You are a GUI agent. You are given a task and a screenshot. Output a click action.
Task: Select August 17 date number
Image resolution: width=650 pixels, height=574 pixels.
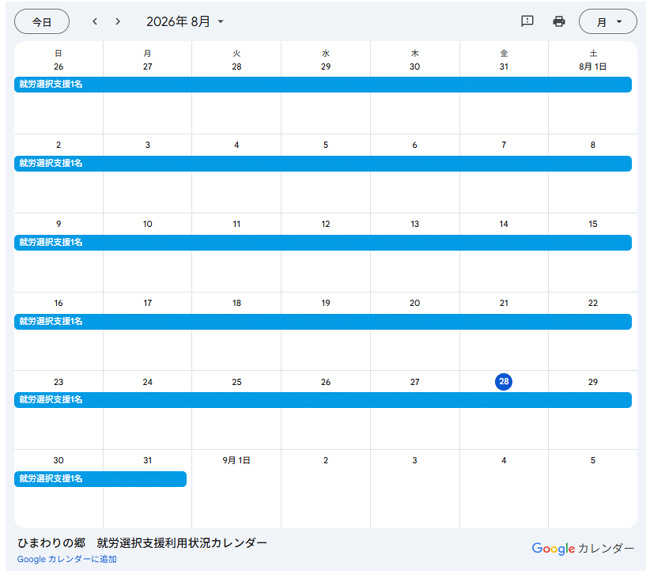coord(148,303)
